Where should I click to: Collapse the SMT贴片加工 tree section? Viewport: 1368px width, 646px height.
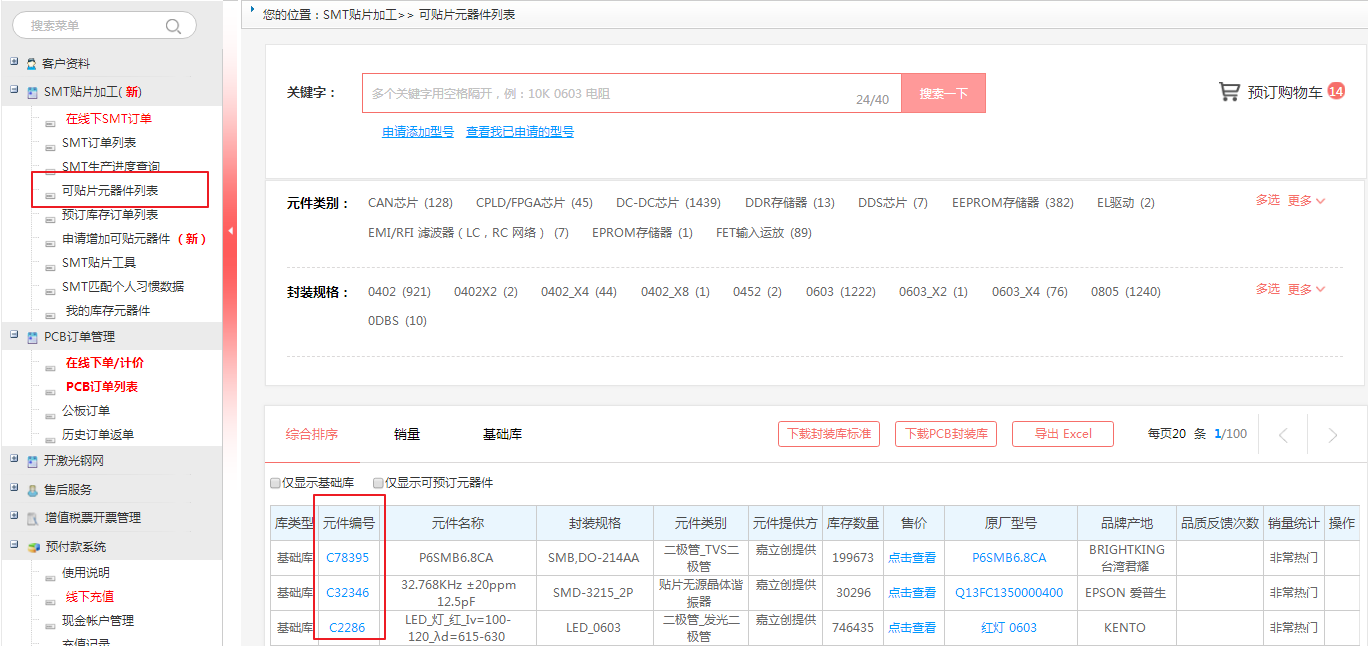click(x=14, y=90)
